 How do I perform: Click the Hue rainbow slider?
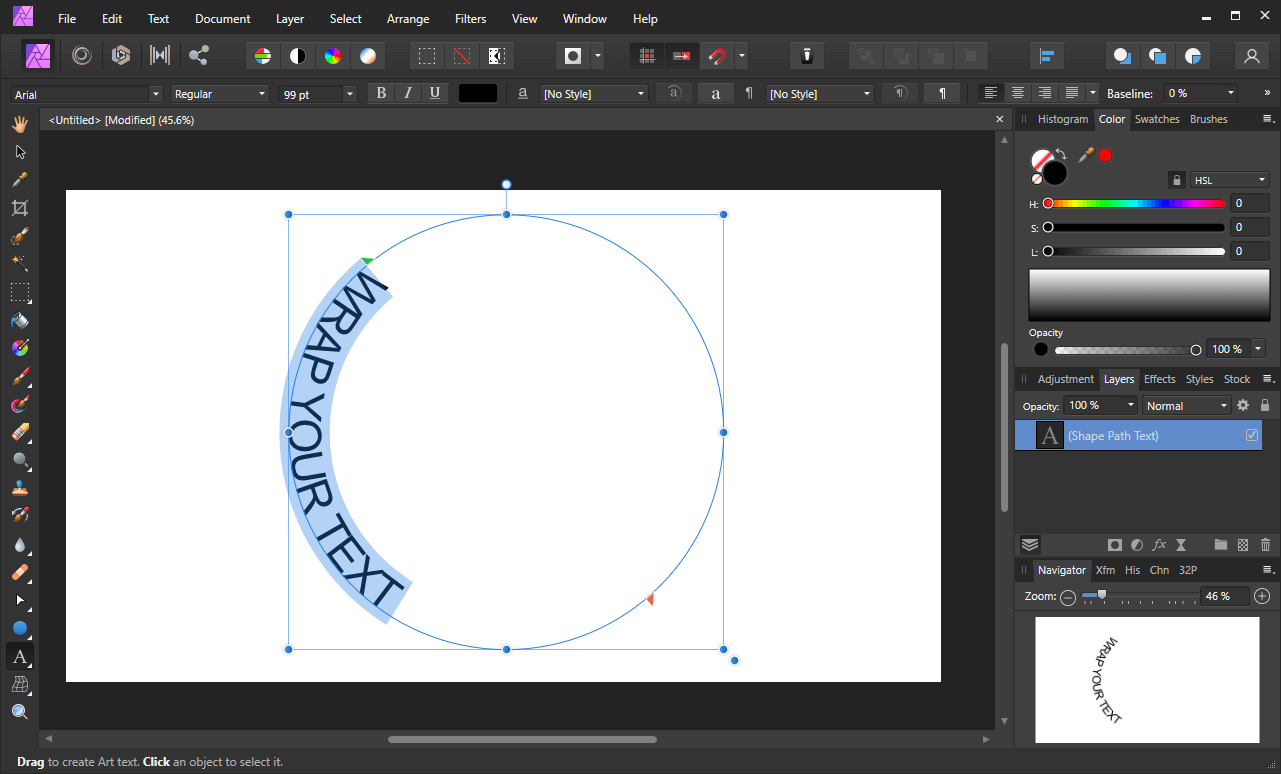1135,203
